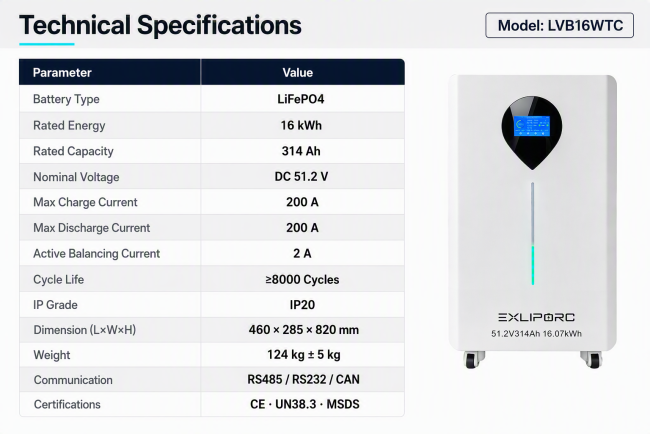The height and width of the screenshot is (434, 650).
Task: Click the IP20 grade value
Action: (302, 305)
